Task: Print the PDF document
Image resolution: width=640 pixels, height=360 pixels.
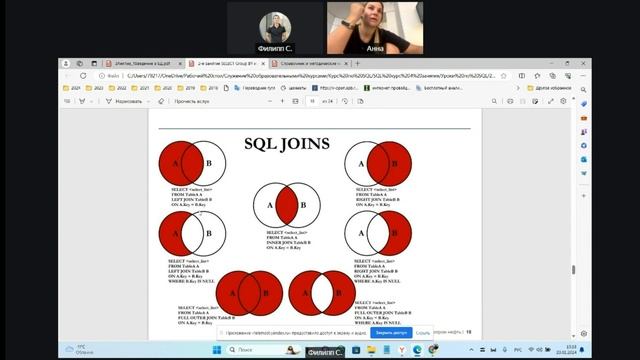Action: pyautogui.click(x=510, y=101)
